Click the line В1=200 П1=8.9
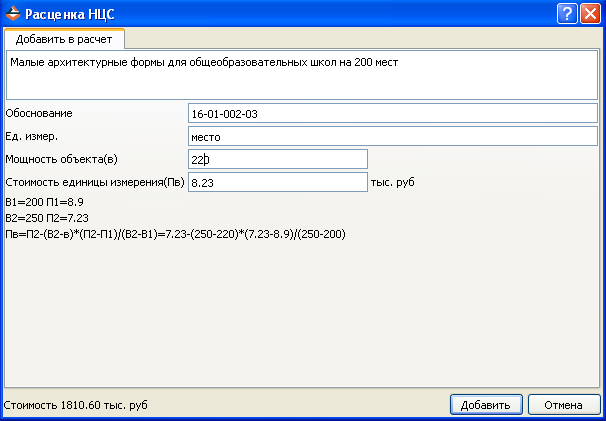Viewport: 606px width, 421px height. [51, 201]
